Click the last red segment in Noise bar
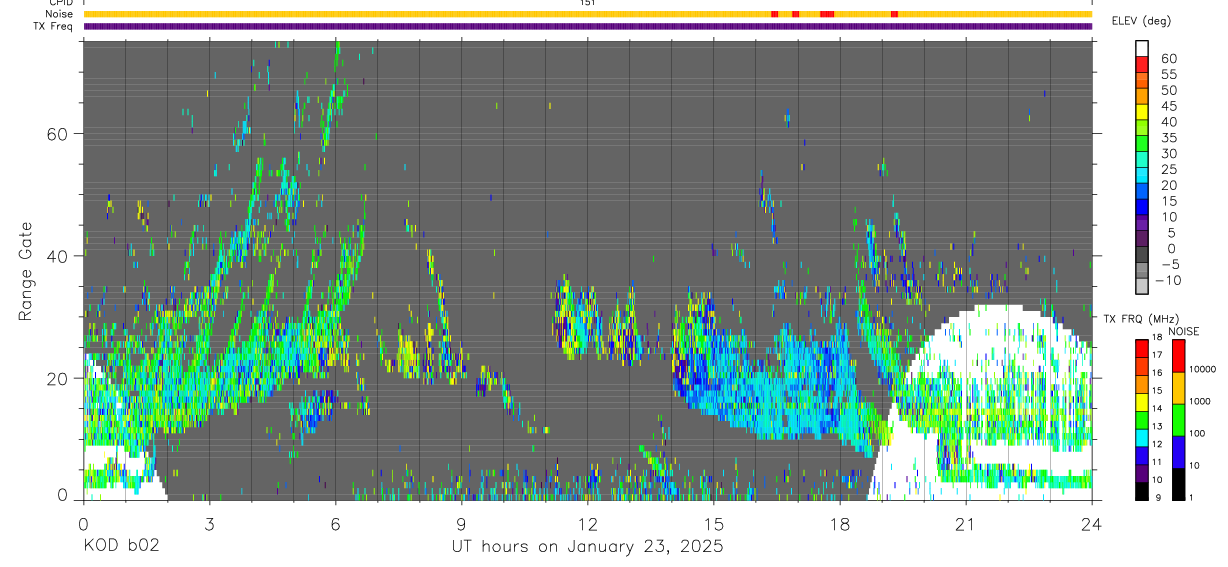The height and width of the screenshot is (567, 1228). [894, 14]
